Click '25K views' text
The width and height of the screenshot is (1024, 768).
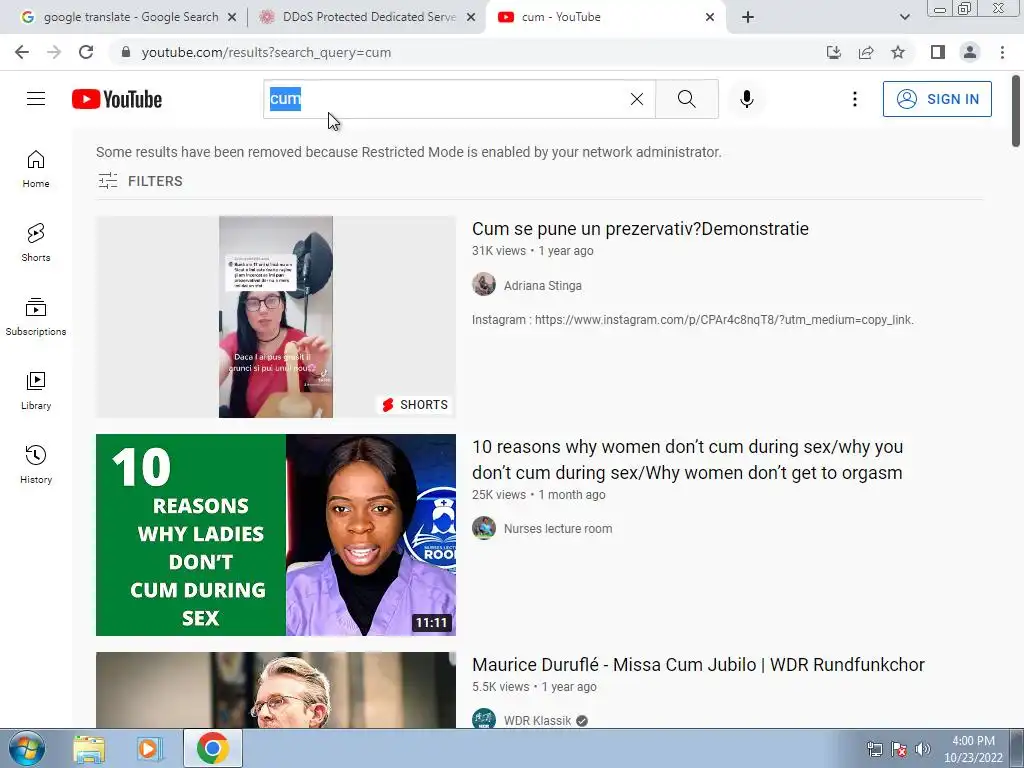coord(499,495)
